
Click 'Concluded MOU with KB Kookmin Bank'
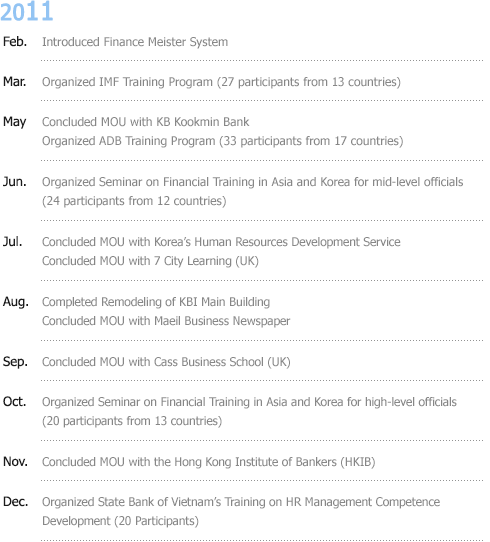(x=145, y=122)
